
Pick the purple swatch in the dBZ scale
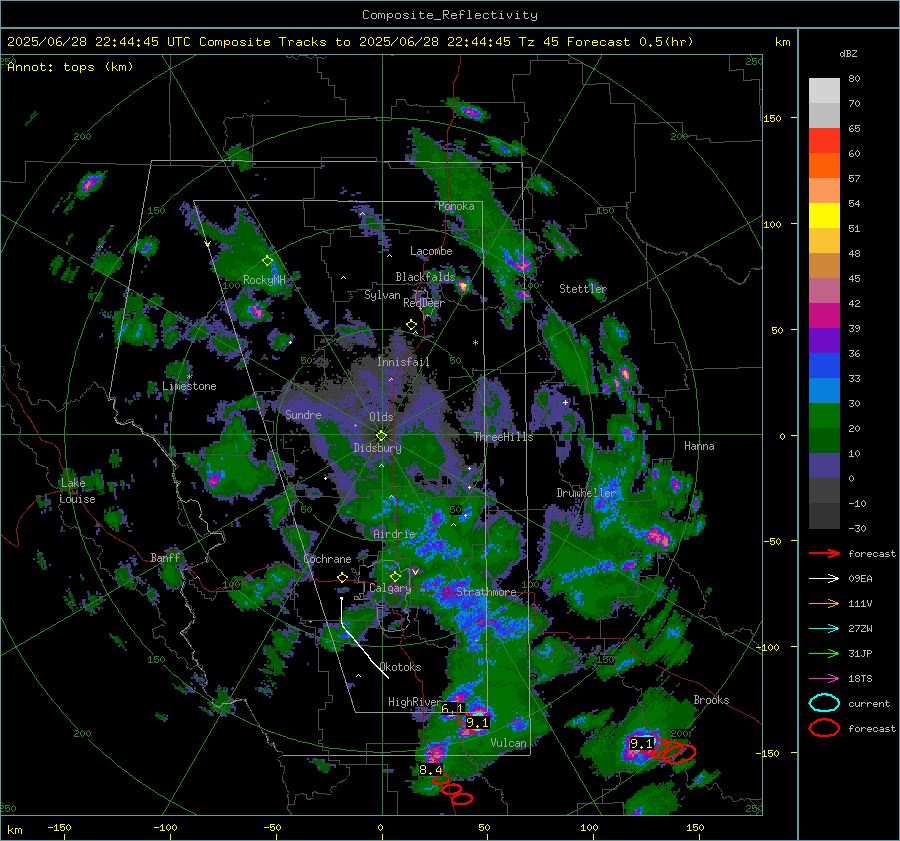[824, 340]
